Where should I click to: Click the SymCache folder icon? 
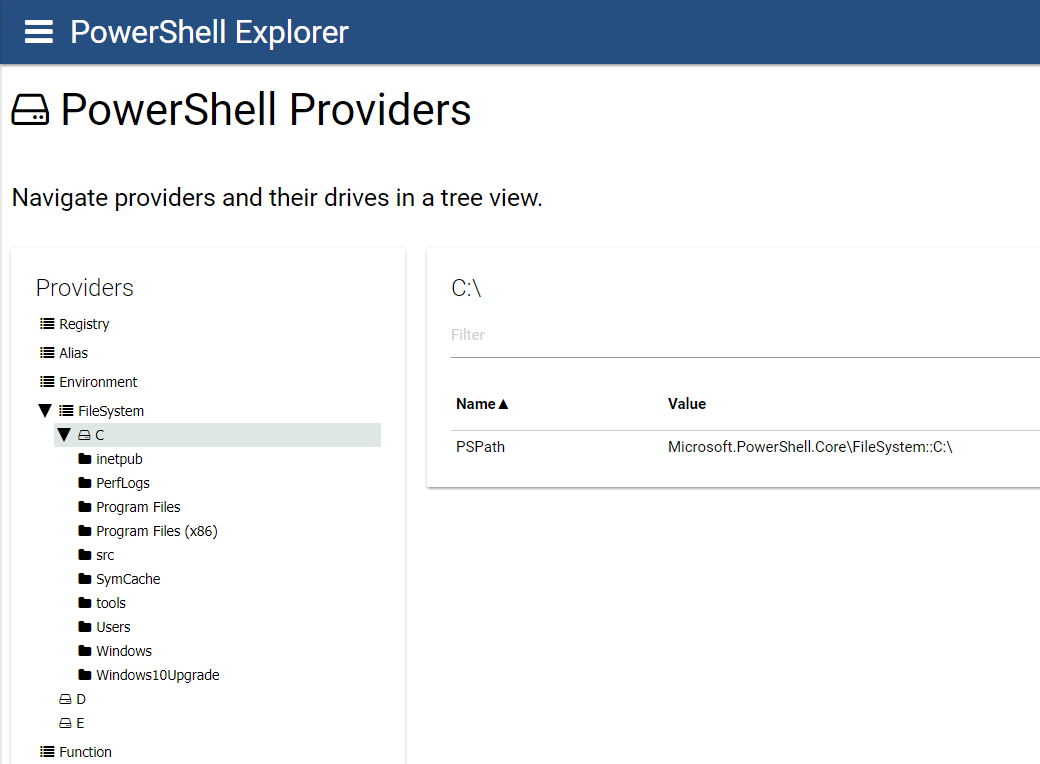click(85, 579)
